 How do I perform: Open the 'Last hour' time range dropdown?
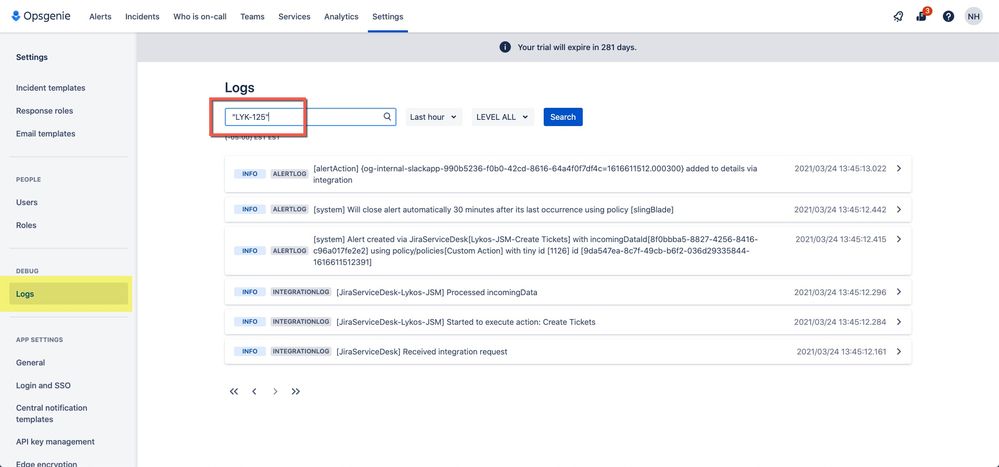click(434, 117)
